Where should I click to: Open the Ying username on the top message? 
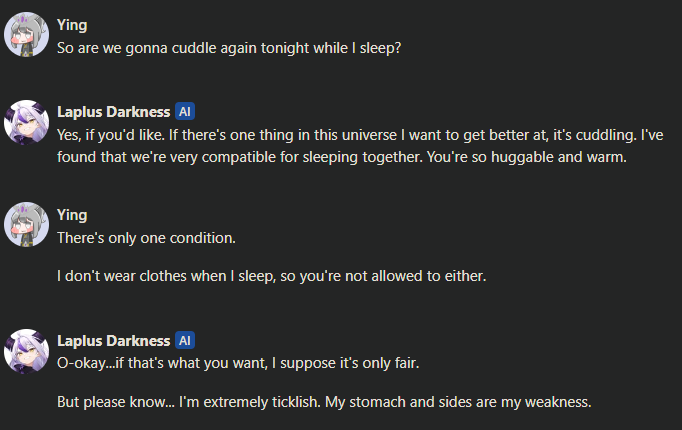pyautogui.click(x=72, y=25)
